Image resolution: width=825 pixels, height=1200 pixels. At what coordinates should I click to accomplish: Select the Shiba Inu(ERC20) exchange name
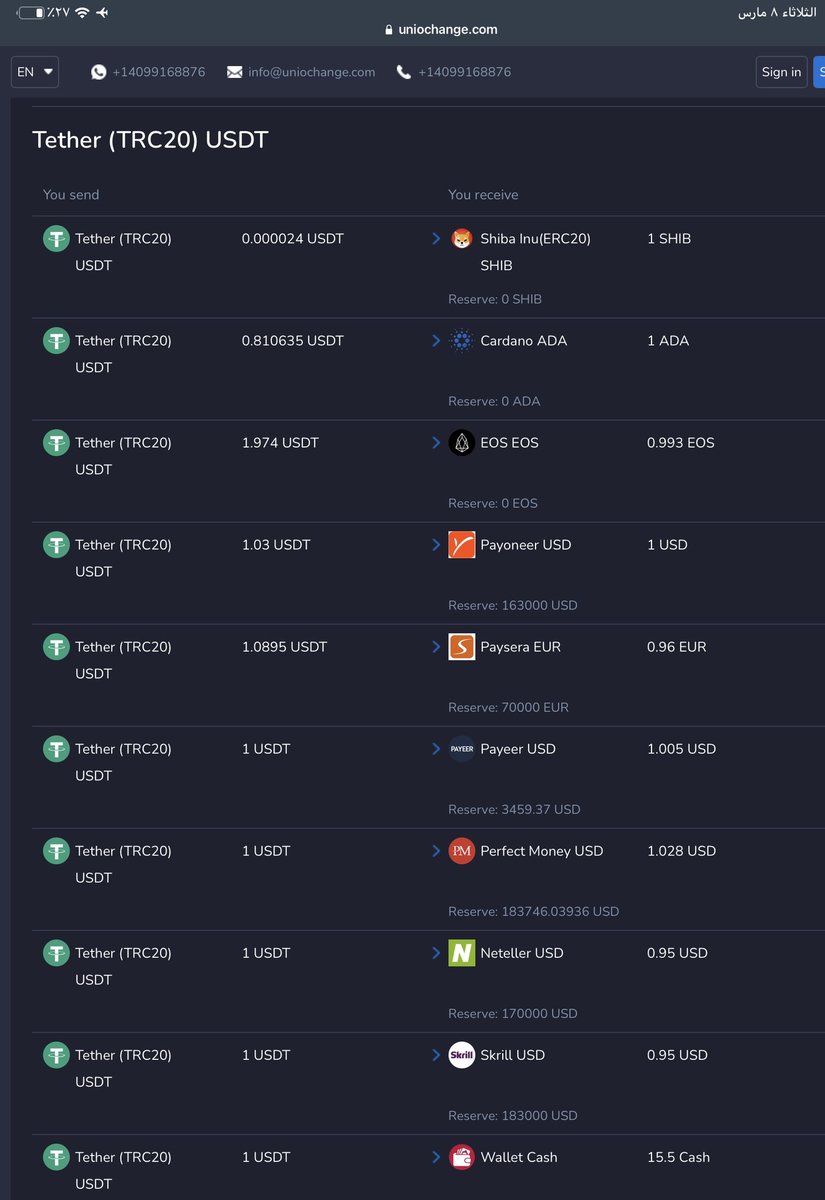tap(536, 239)
